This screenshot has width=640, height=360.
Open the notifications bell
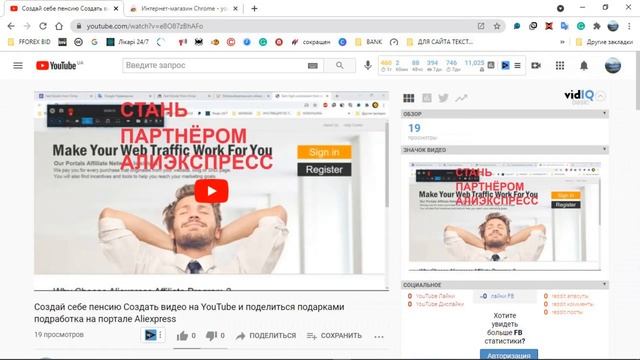coord(584,65)
